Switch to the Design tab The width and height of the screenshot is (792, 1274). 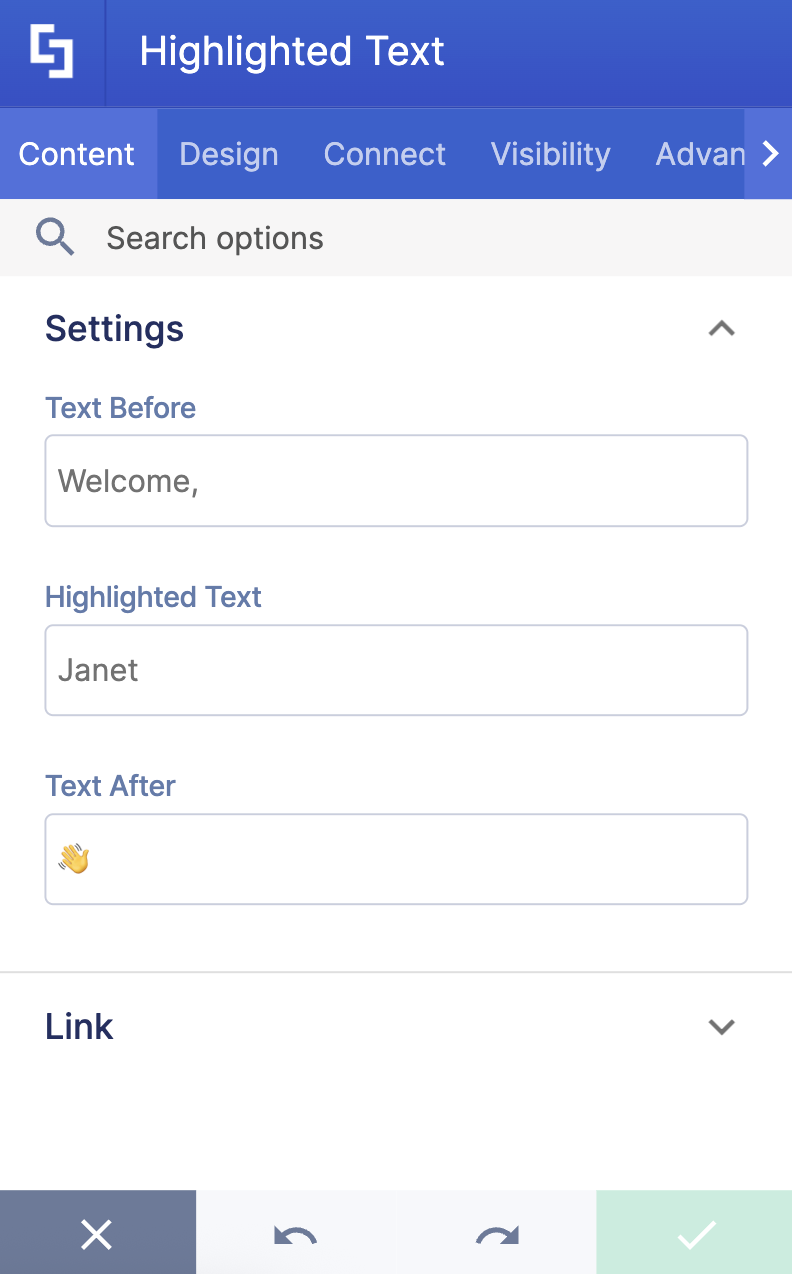click(x=228, y=154)
